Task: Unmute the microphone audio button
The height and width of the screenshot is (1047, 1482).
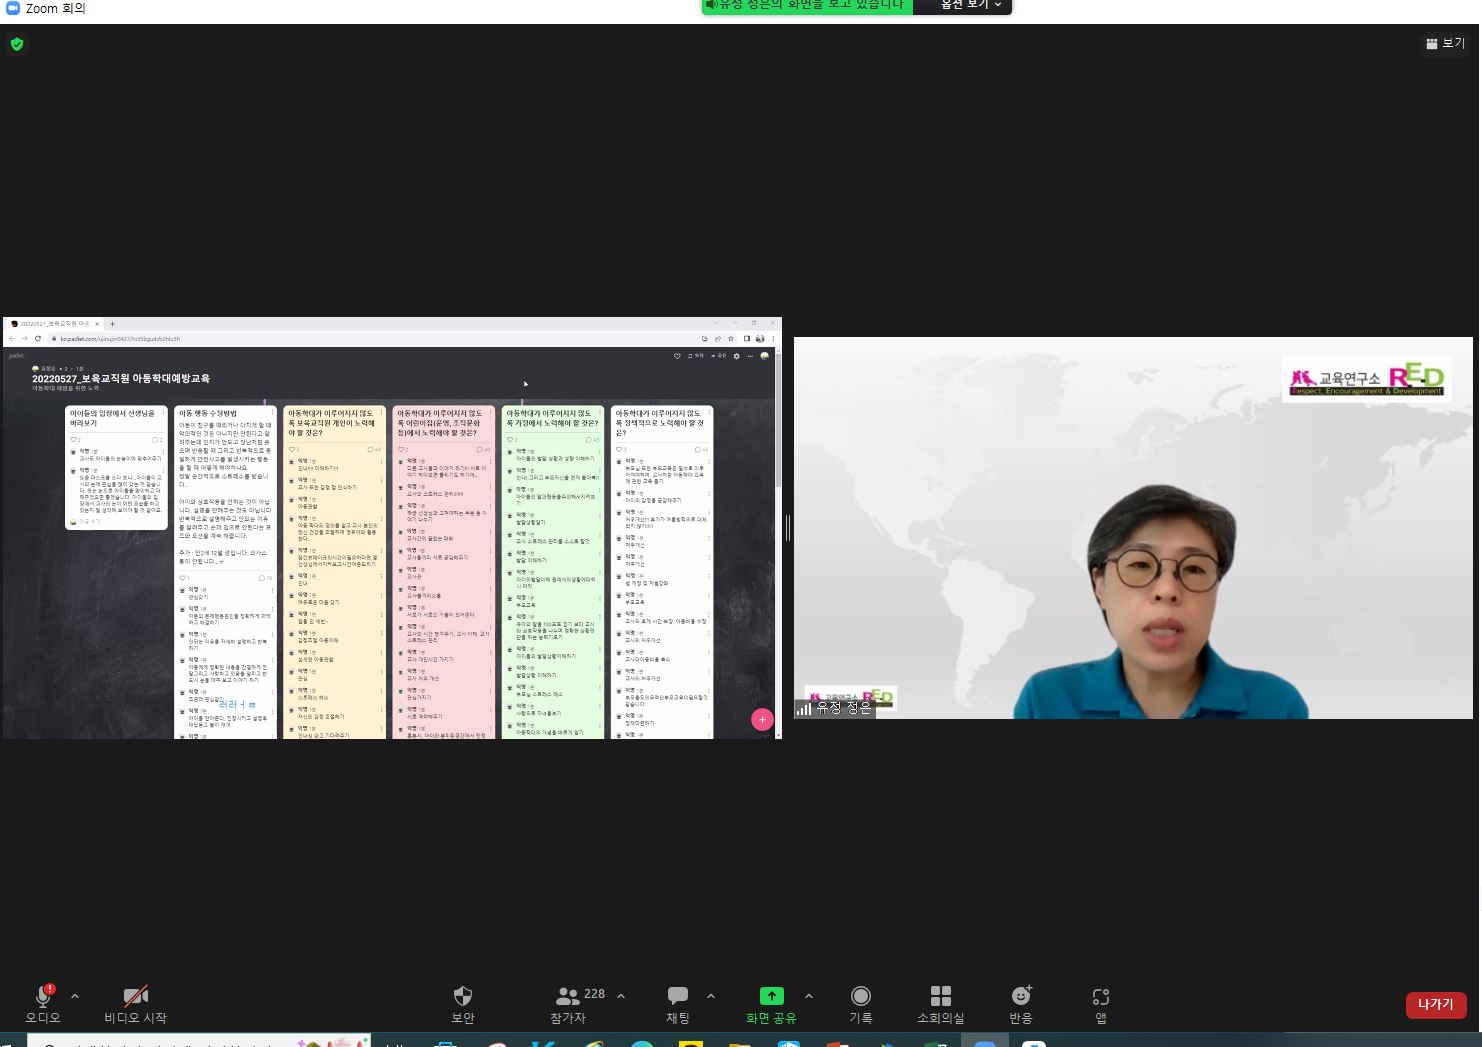Action: tap(43, 1002)
